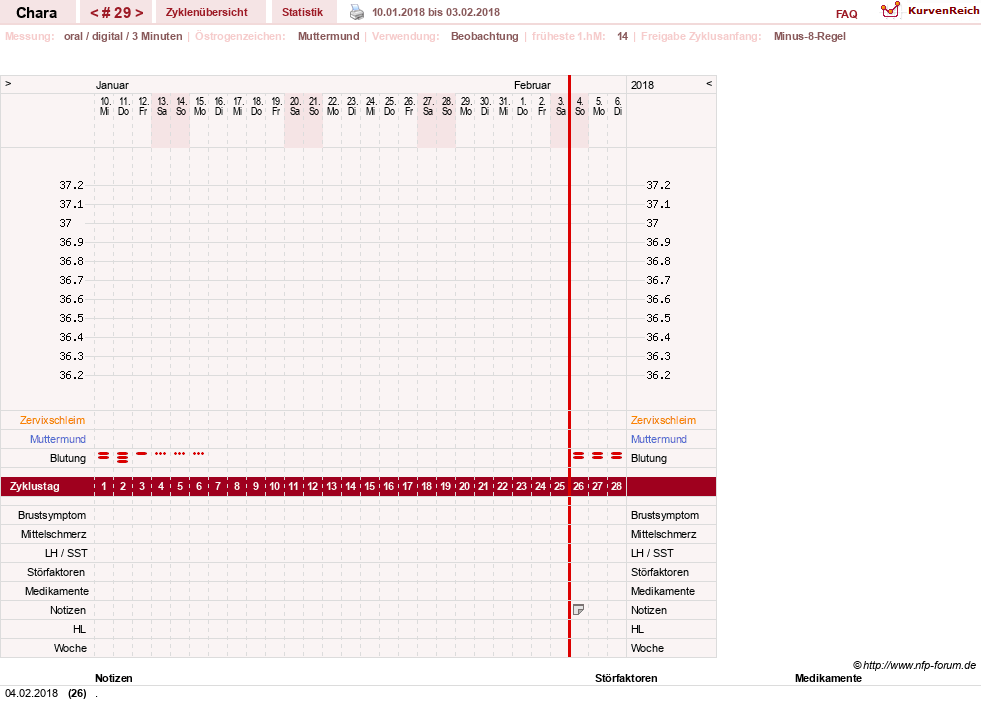Click bleeding marker on cycle day 28
This screenshot has width=981, height=717.
pos(617,456)
